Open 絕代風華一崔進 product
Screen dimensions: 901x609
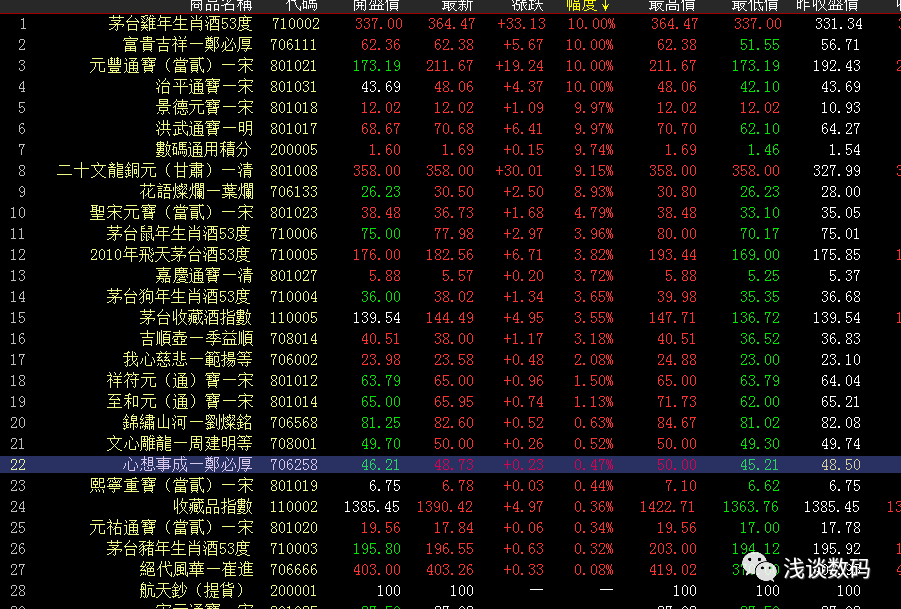coord(196,569)
